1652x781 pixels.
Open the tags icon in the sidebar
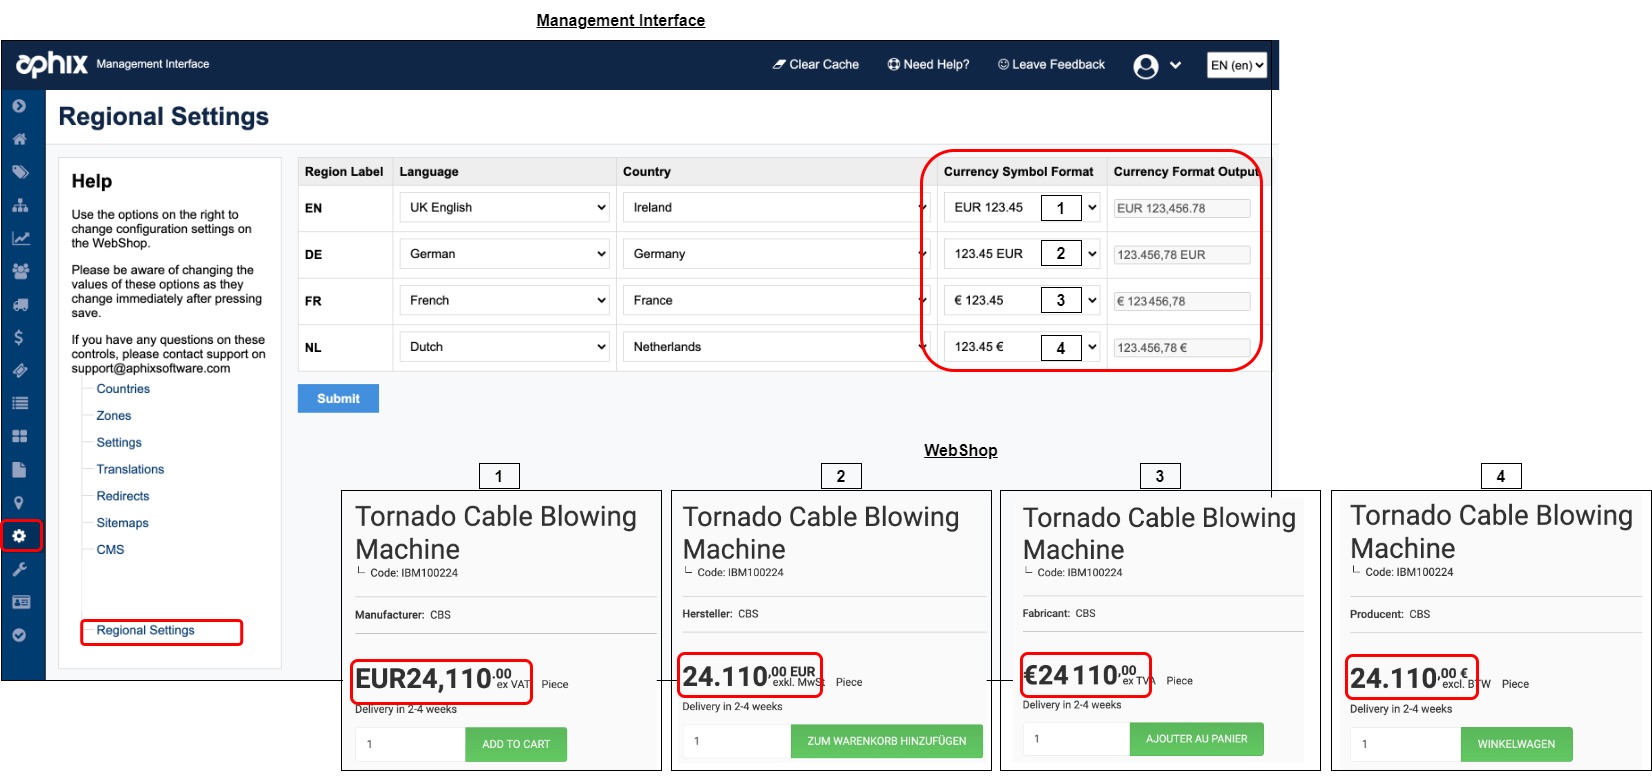19,172
